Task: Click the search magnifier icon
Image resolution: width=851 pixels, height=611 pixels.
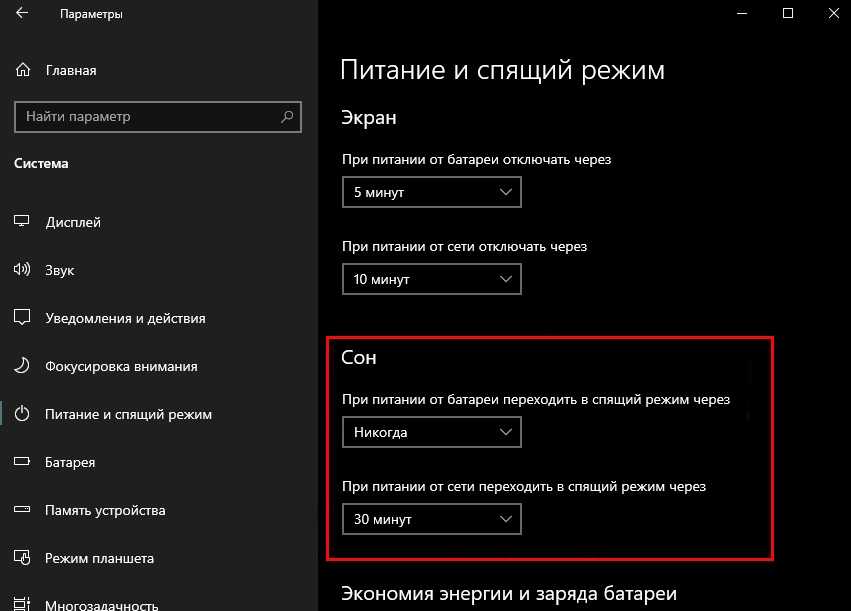Action: coord(287,117)
